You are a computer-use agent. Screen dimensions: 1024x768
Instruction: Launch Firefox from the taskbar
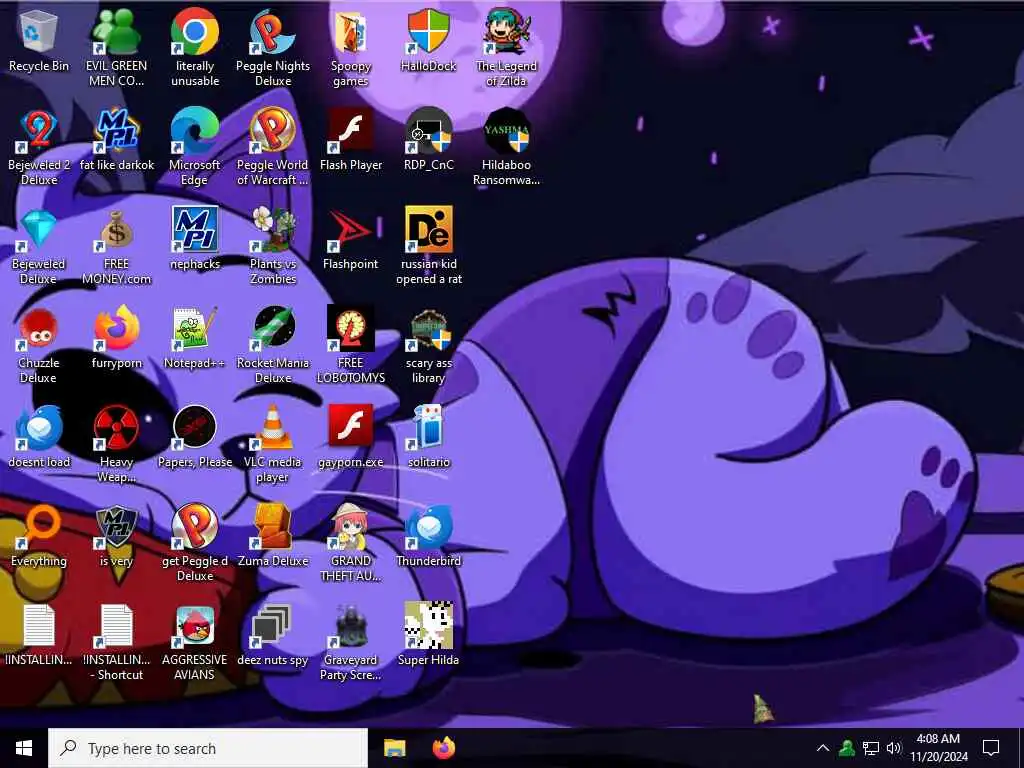click(x=444, y=748)
